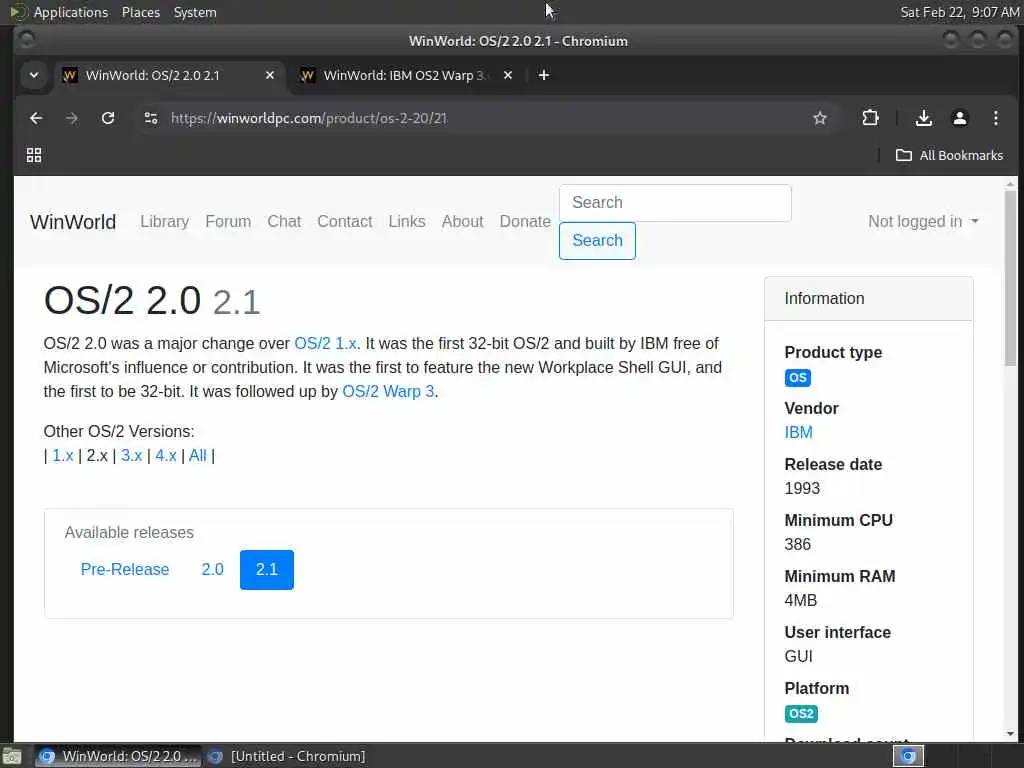Select the 2.1 release button
This screenshot has height=768, width=1024.
(x=266, y=569)
